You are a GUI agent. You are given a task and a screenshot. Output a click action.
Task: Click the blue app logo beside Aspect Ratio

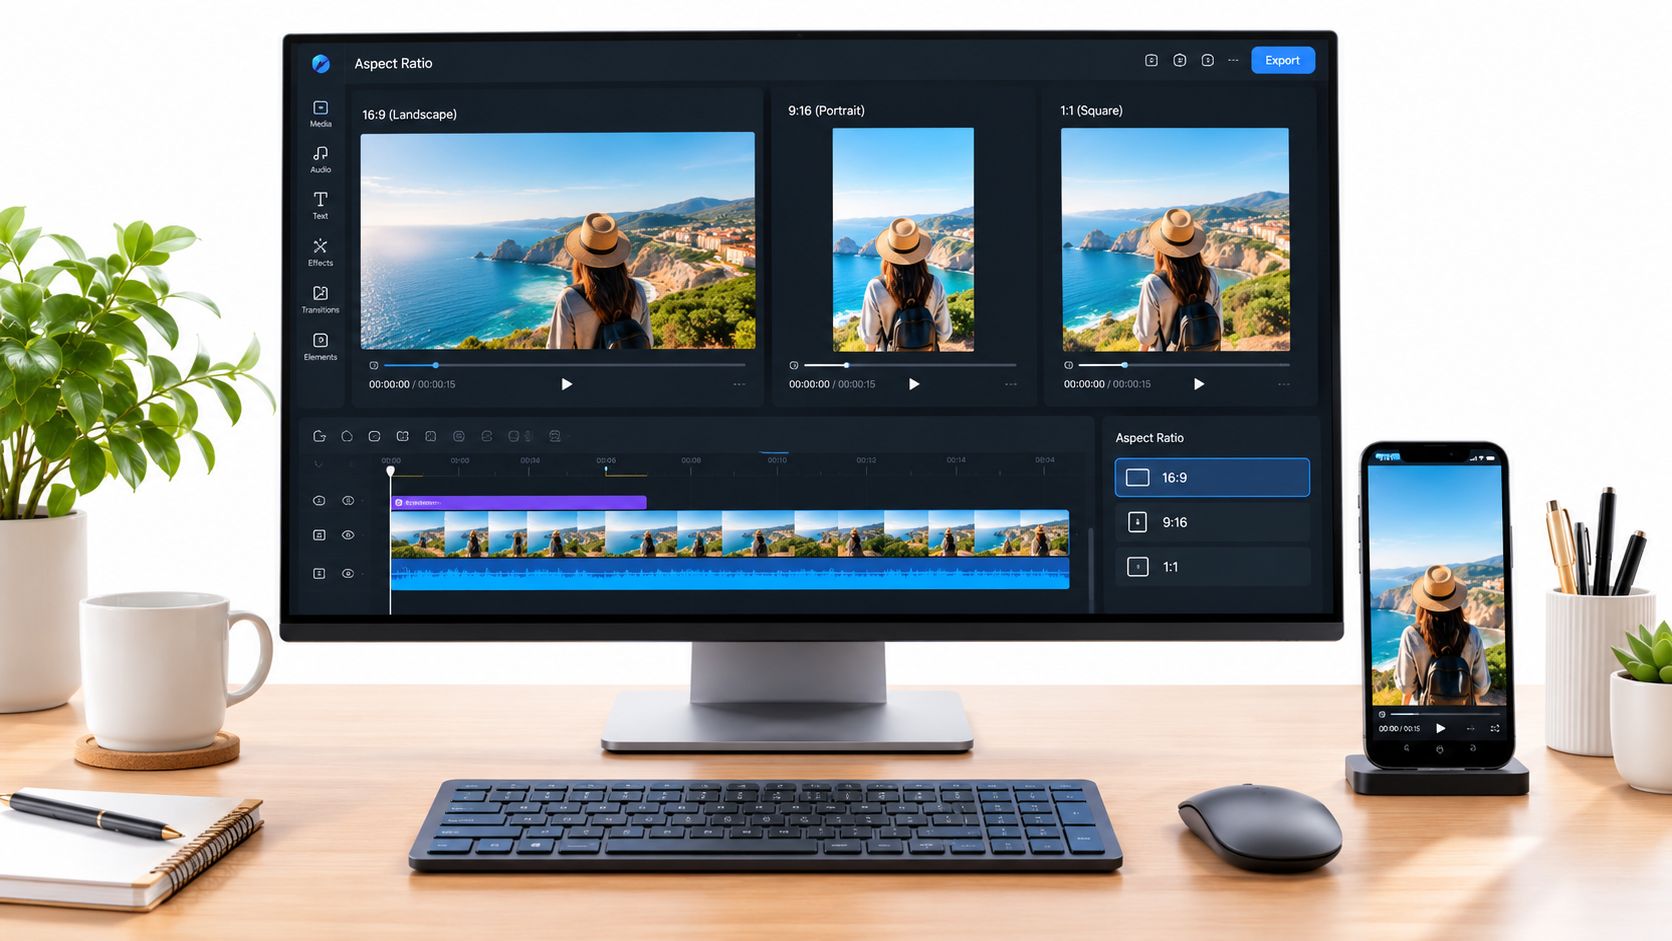coord(321,63)
